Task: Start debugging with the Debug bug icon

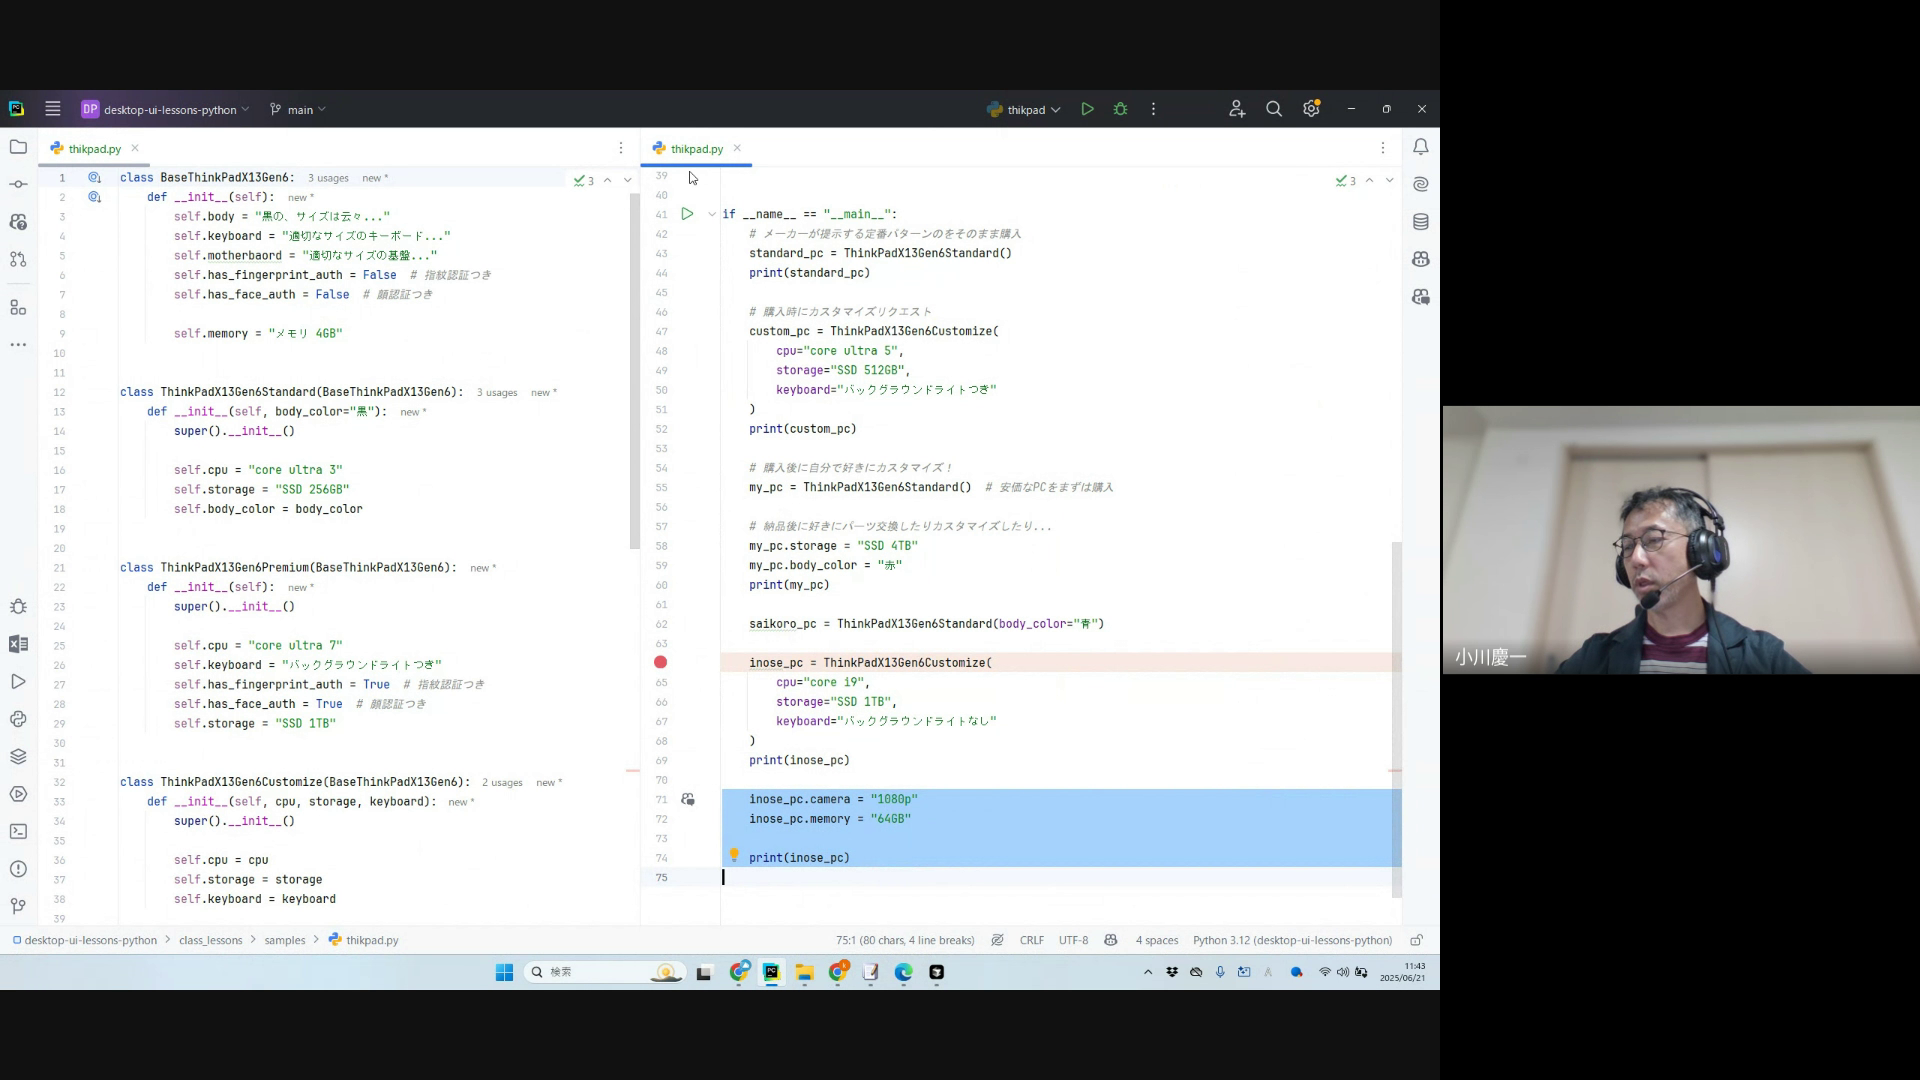Action: (x=1120, y=109)
